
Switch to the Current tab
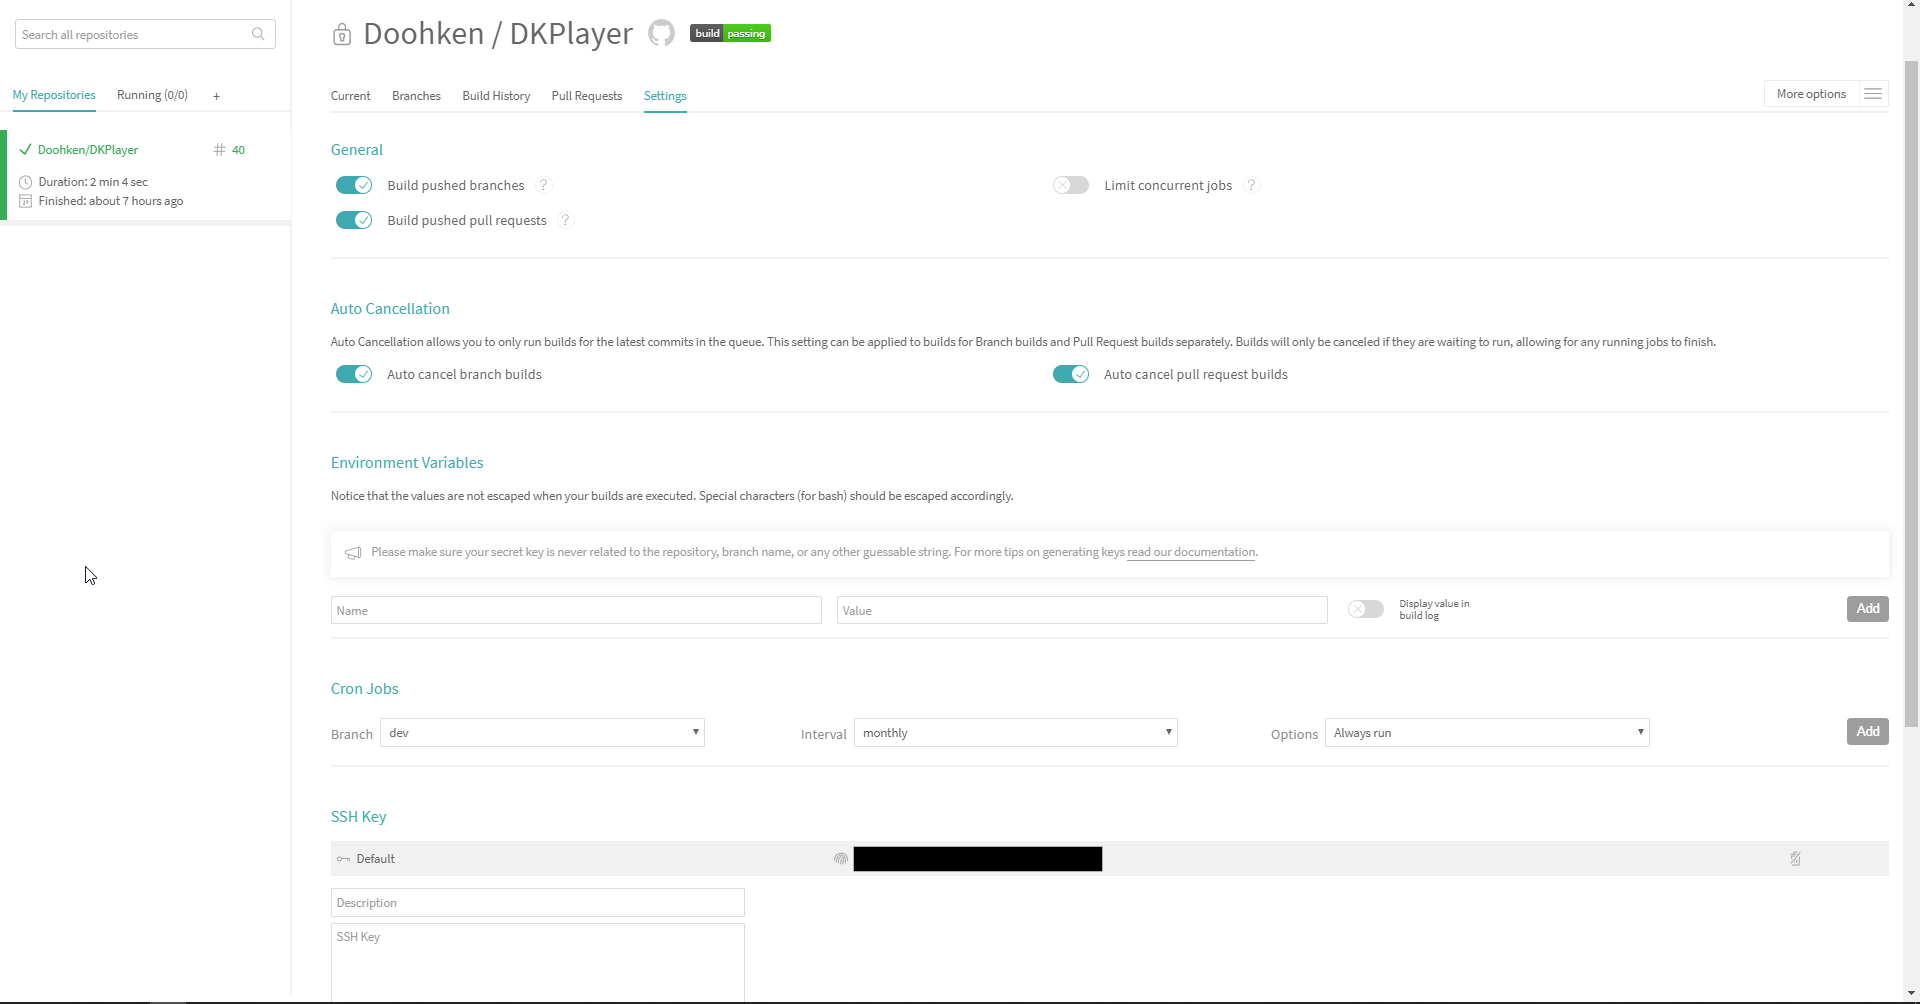(350, 96)
